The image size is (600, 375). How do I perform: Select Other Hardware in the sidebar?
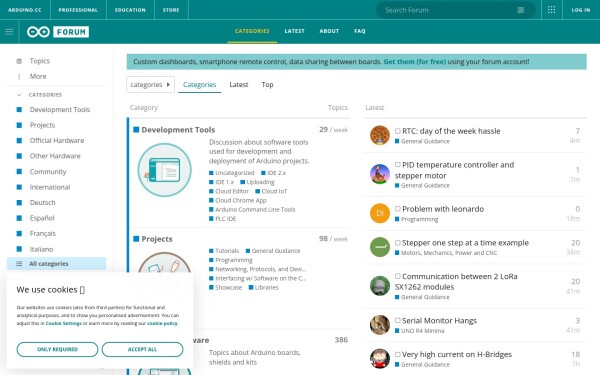[x=55, y=156]
